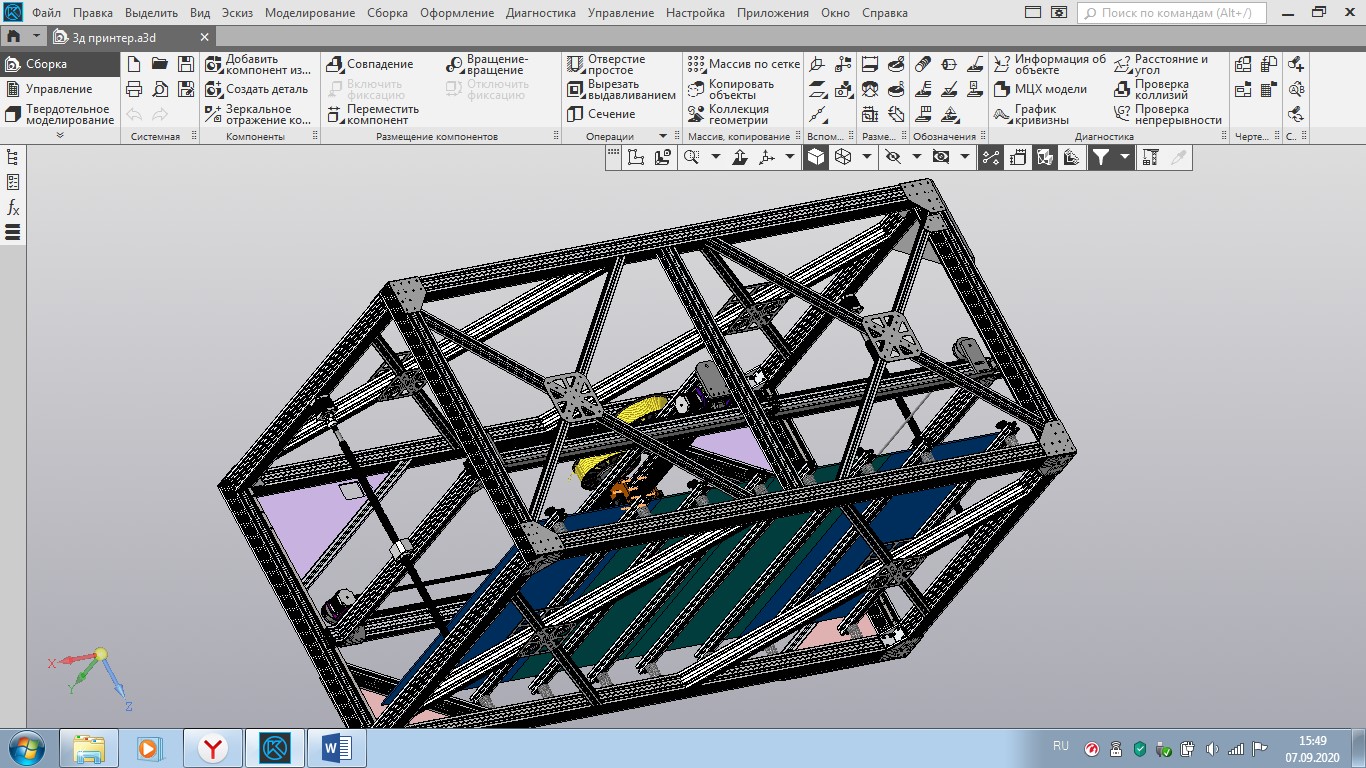
Task: Open dropdown next to the home icon
Action: coord(37,36)
